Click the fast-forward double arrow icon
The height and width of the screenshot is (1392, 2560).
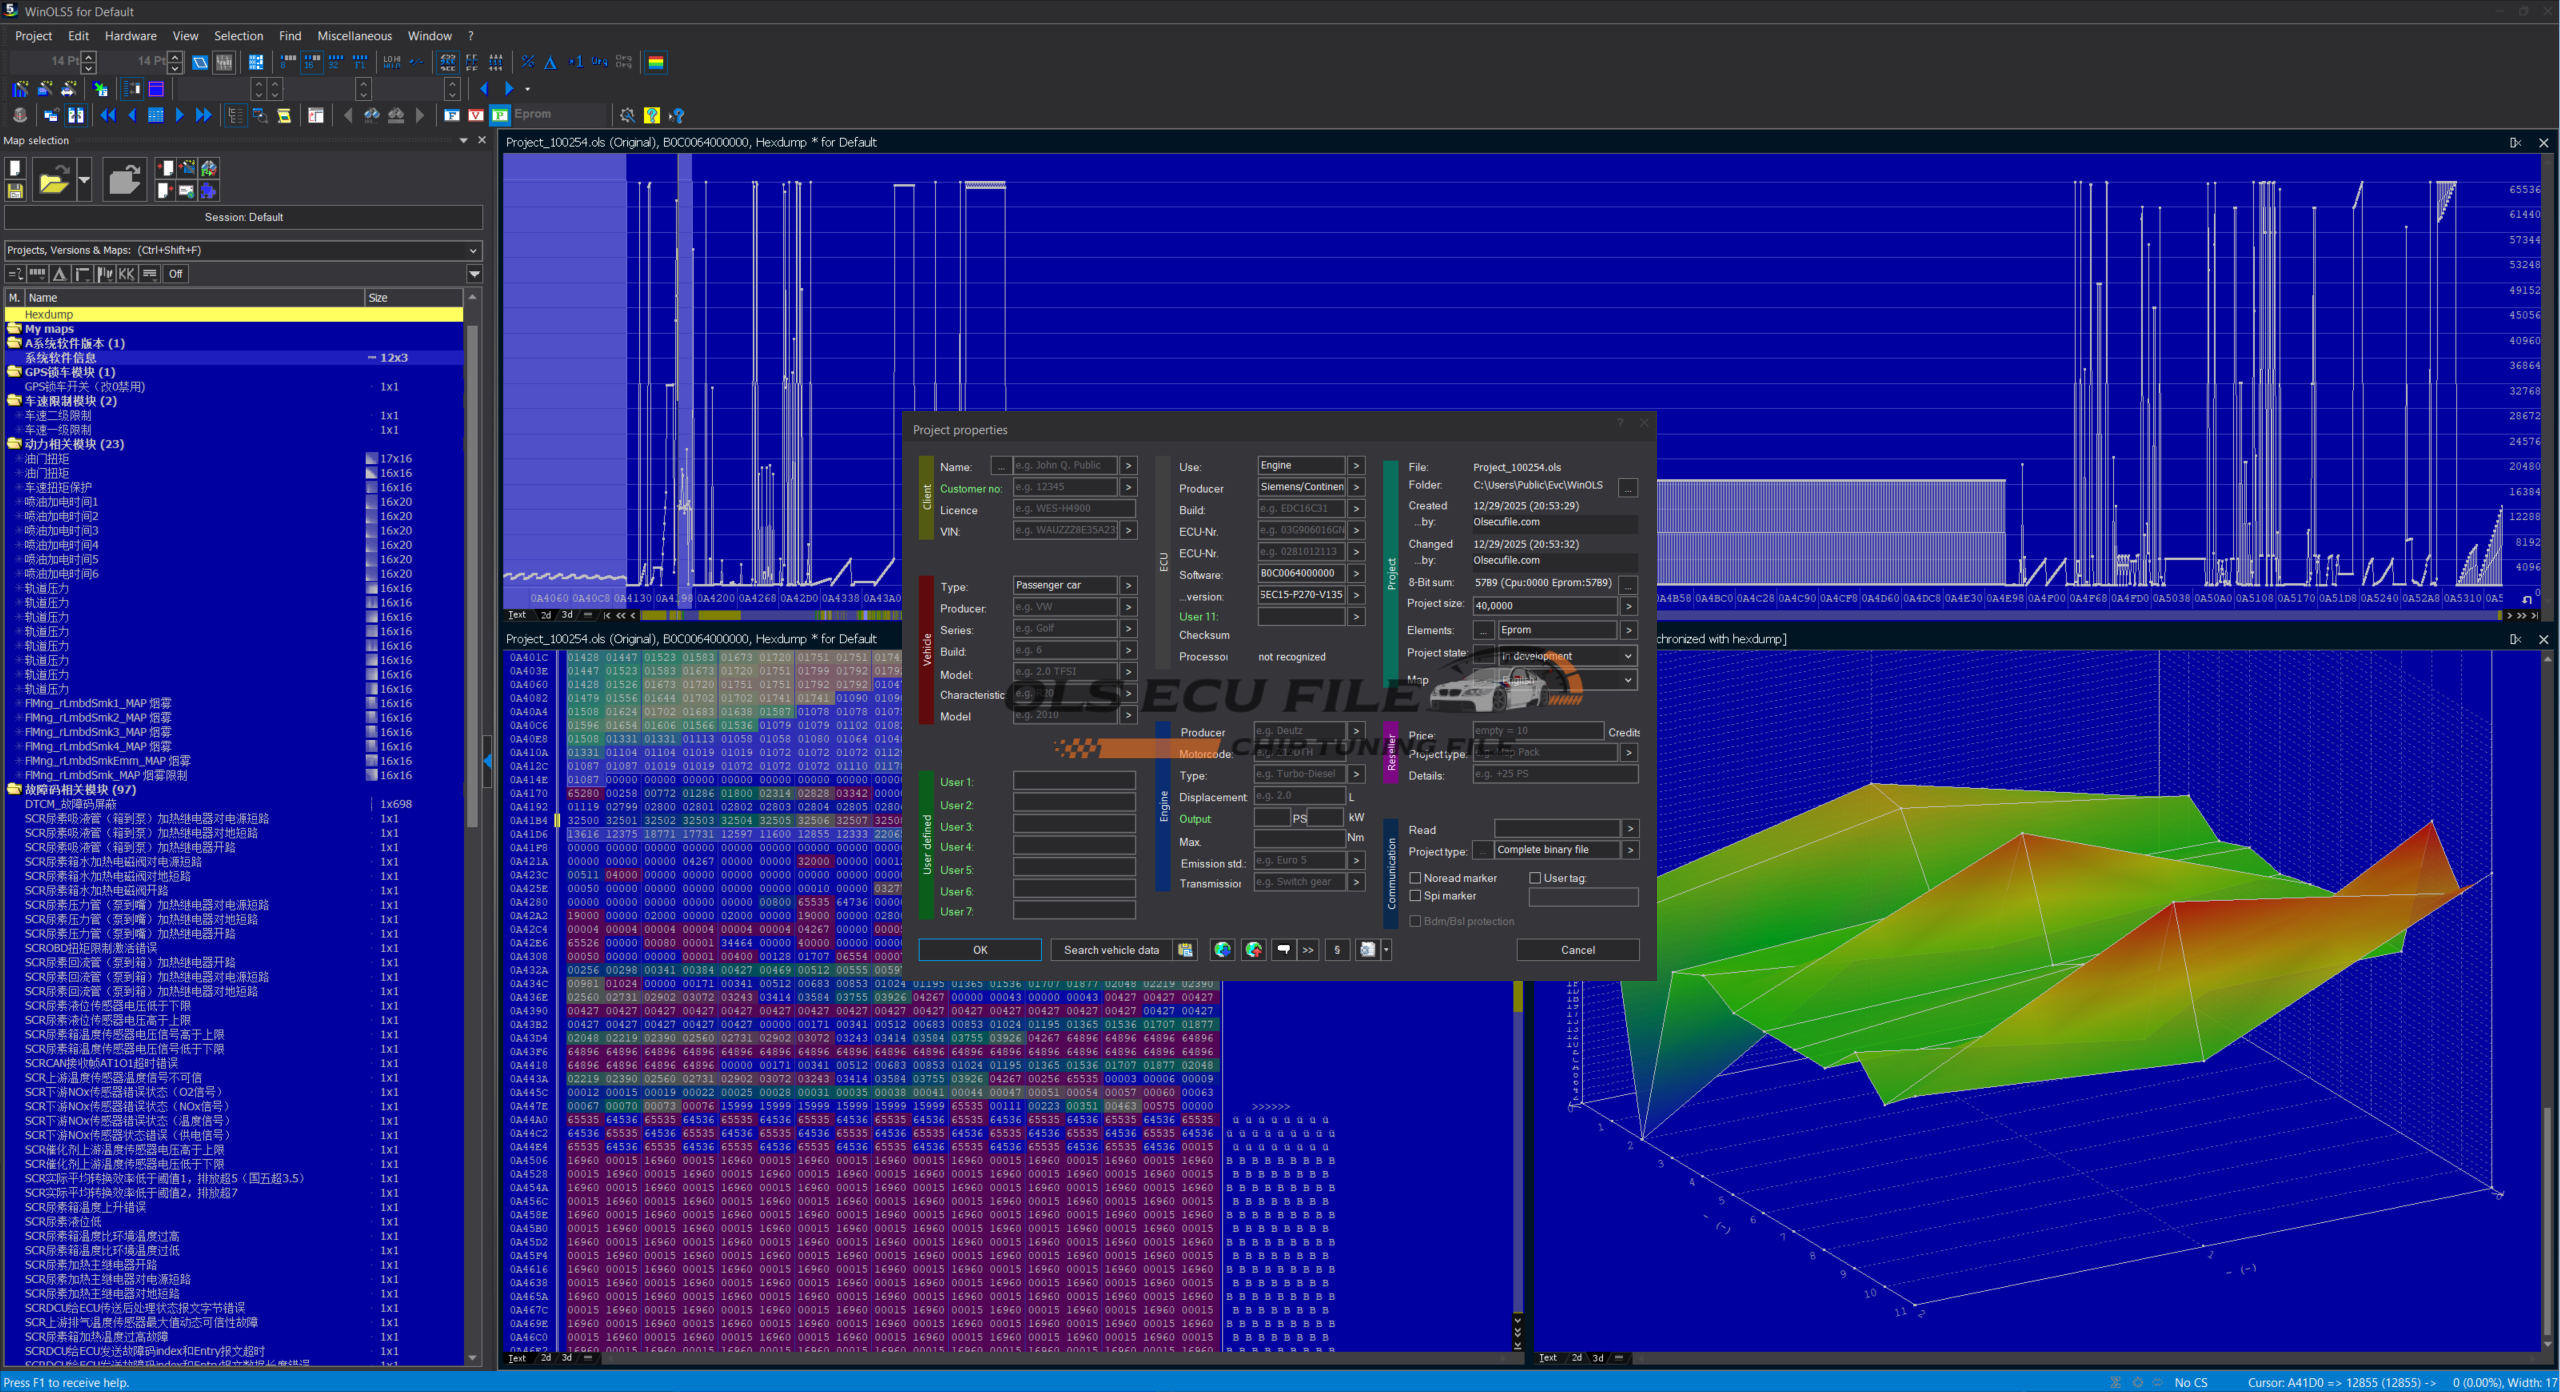pos(203,116)
